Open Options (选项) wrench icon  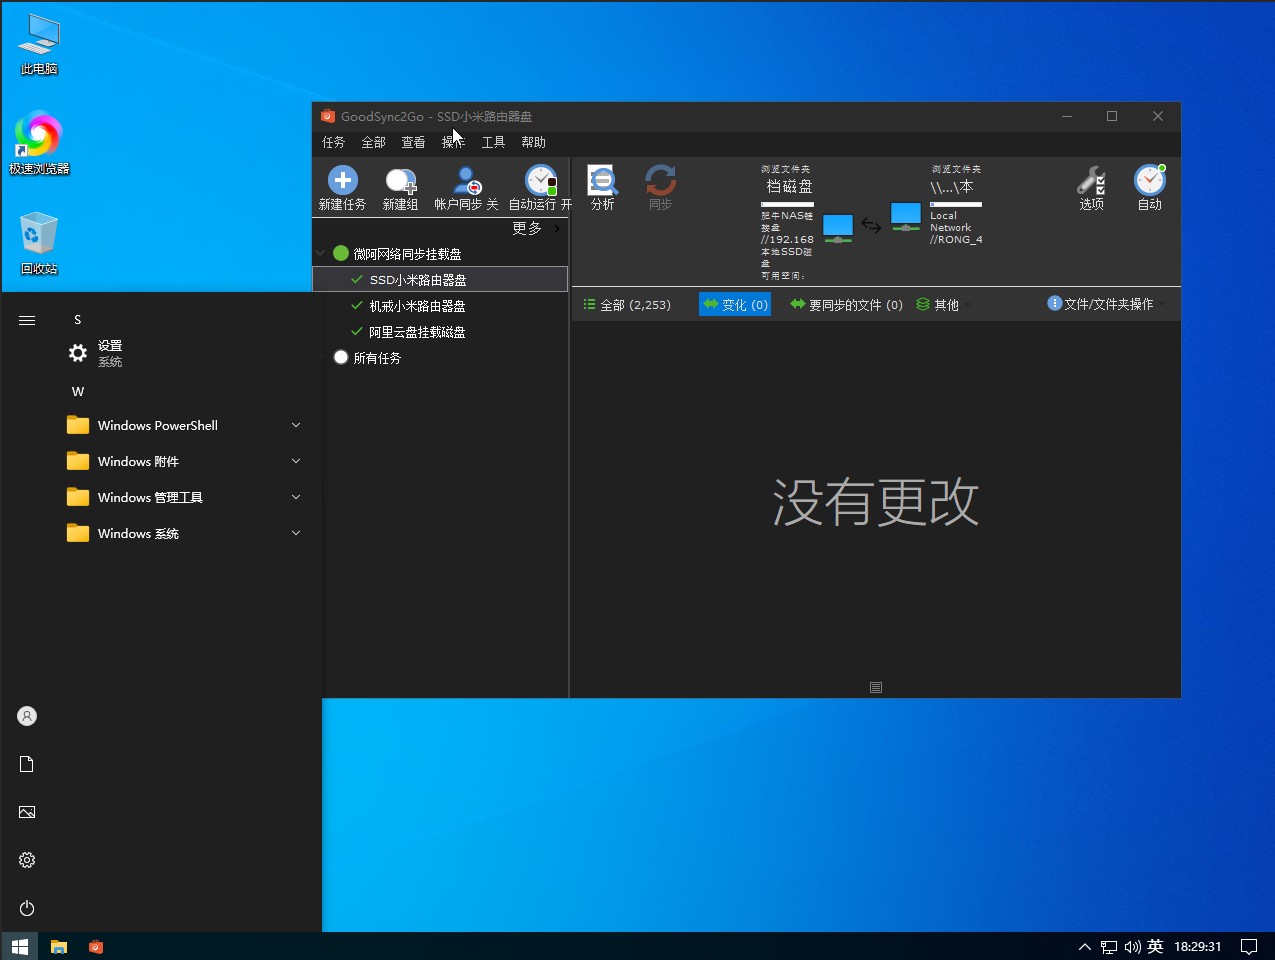coord(1091,180)
